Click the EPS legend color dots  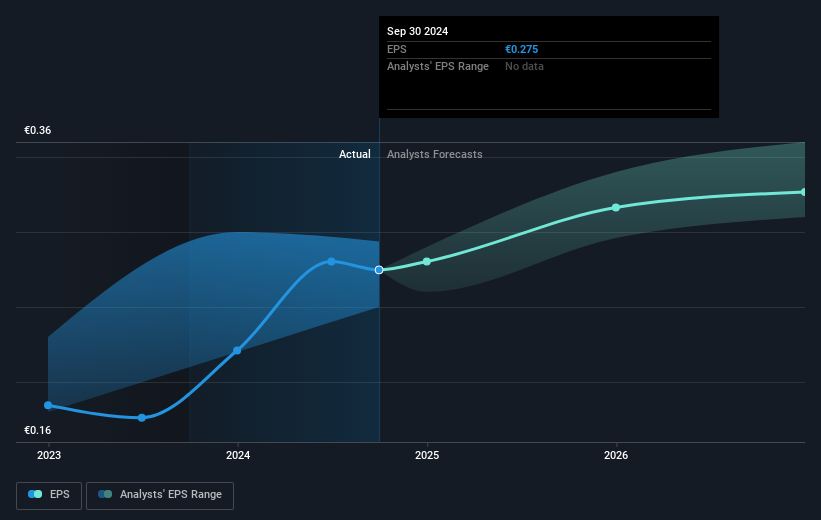pos(35,494)
